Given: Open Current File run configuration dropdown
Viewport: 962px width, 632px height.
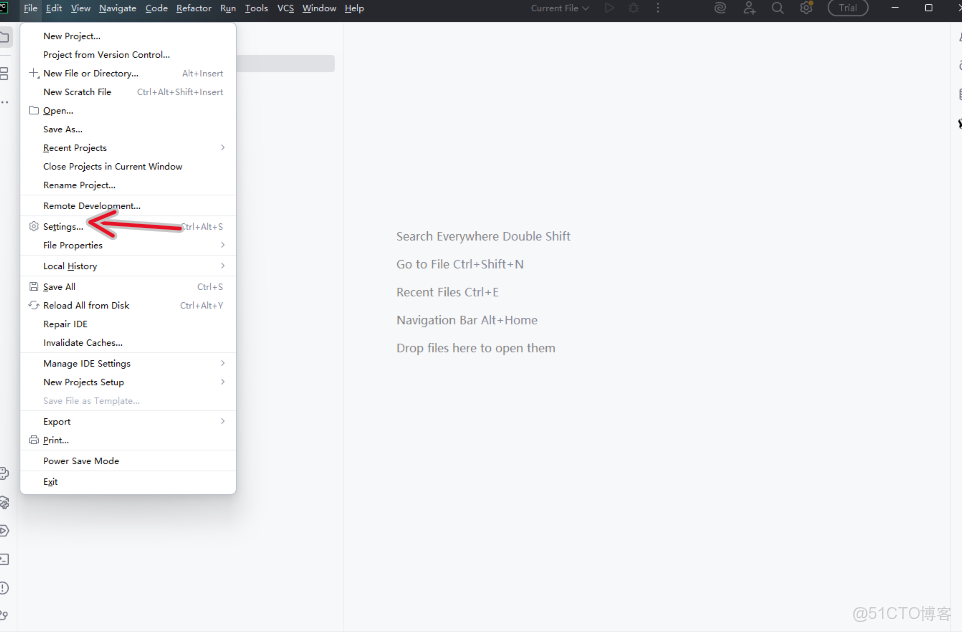Looking at the screenshot, I should point(560,8).
